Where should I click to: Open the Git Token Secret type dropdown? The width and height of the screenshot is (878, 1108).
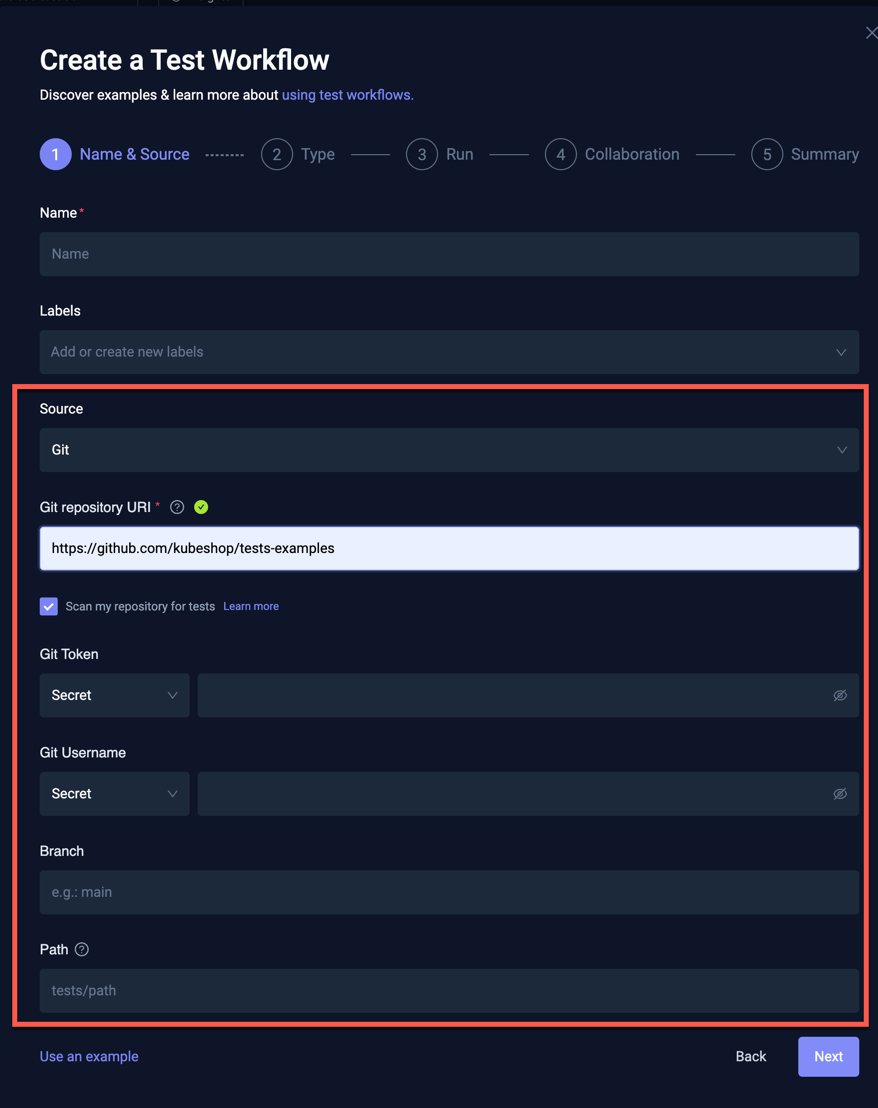pyautogui.click(x=114, y=695)
